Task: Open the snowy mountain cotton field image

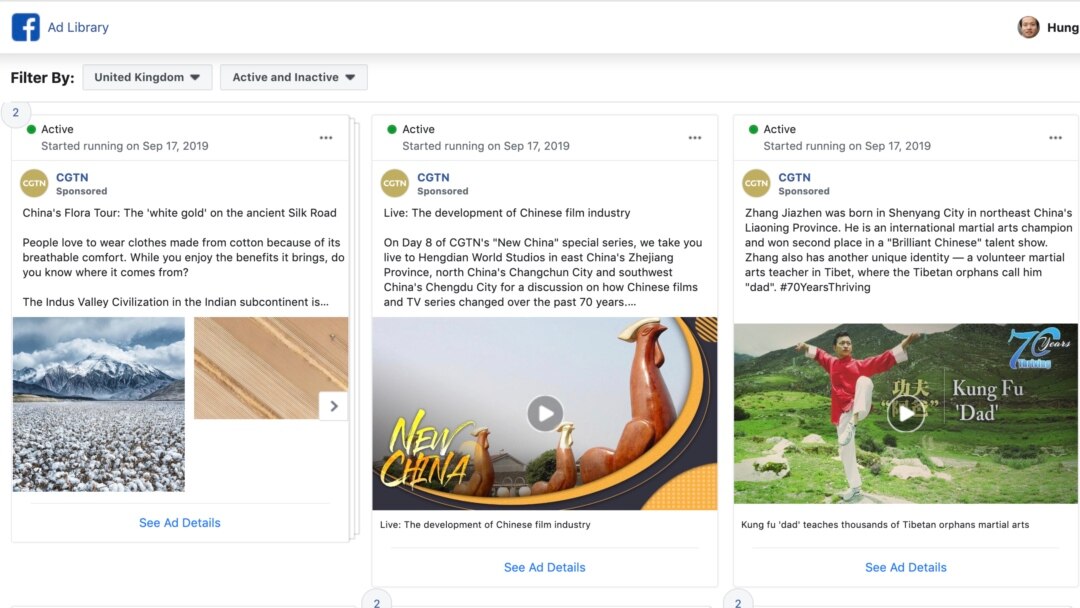Action: pyautogui.click(x=98, y=404)
